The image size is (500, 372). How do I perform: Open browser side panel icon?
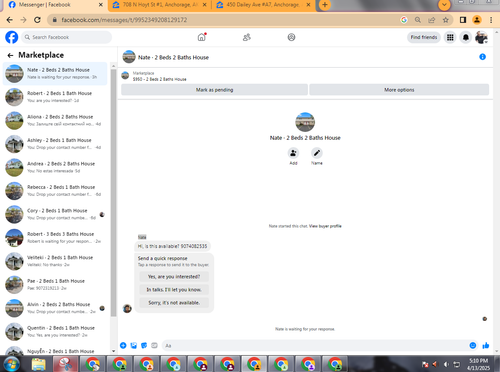coord(463,20)
